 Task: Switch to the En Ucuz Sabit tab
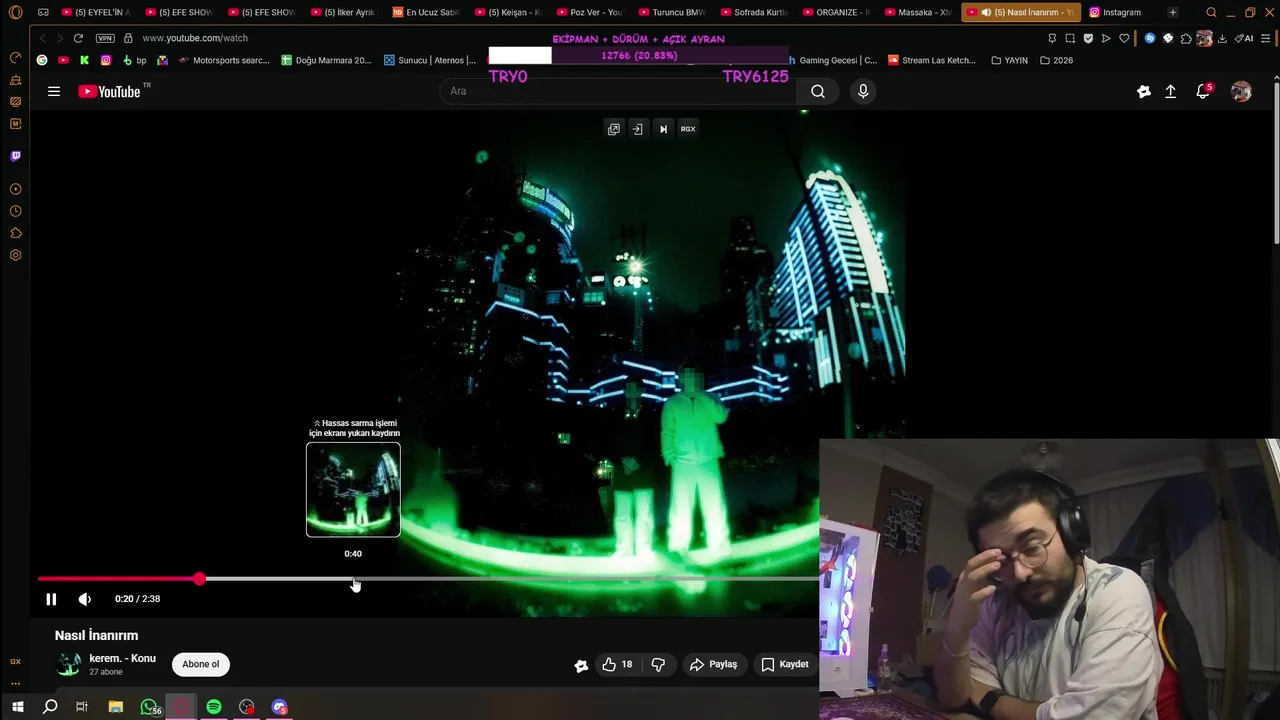(x=425, y=12)
